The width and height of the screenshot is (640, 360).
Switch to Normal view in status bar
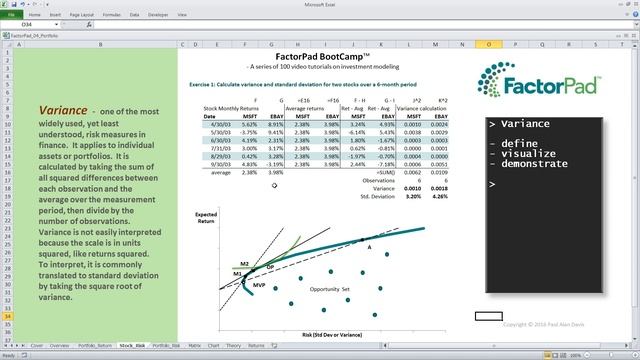tap(547, 356)
